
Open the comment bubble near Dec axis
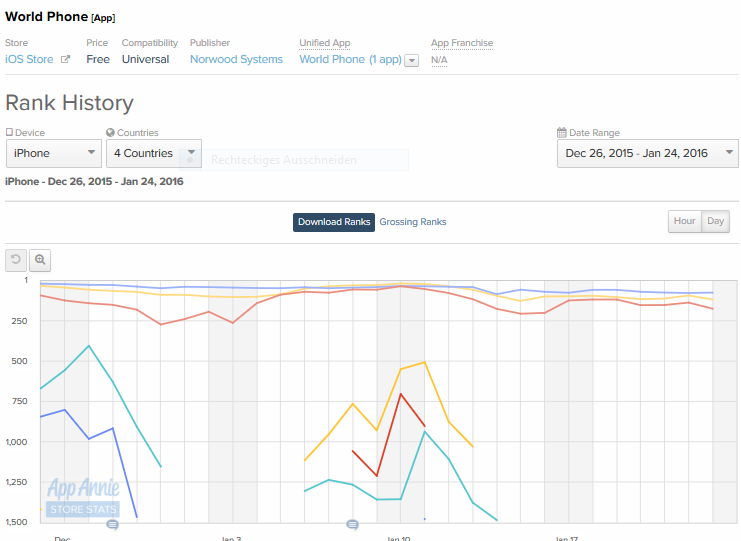(x=112, y=524)
